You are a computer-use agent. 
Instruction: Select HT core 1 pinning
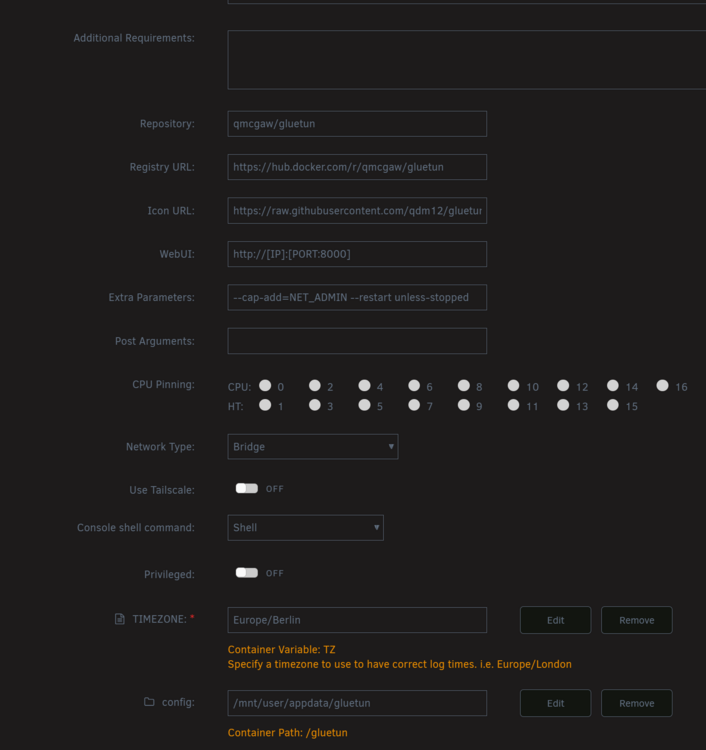tap(265, 405)
